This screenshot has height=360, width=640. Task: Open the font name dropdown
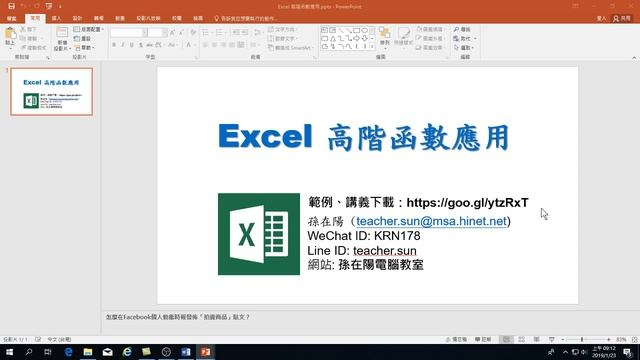(x=144, y=33)
